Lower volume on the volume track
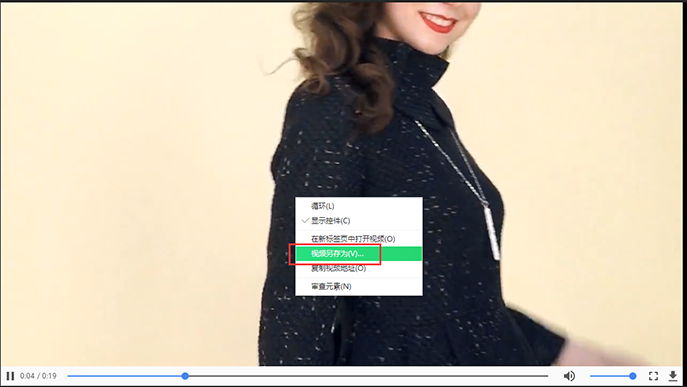Image resolution: width=687 pixels, height=387 pixels. tap(609, 376)
